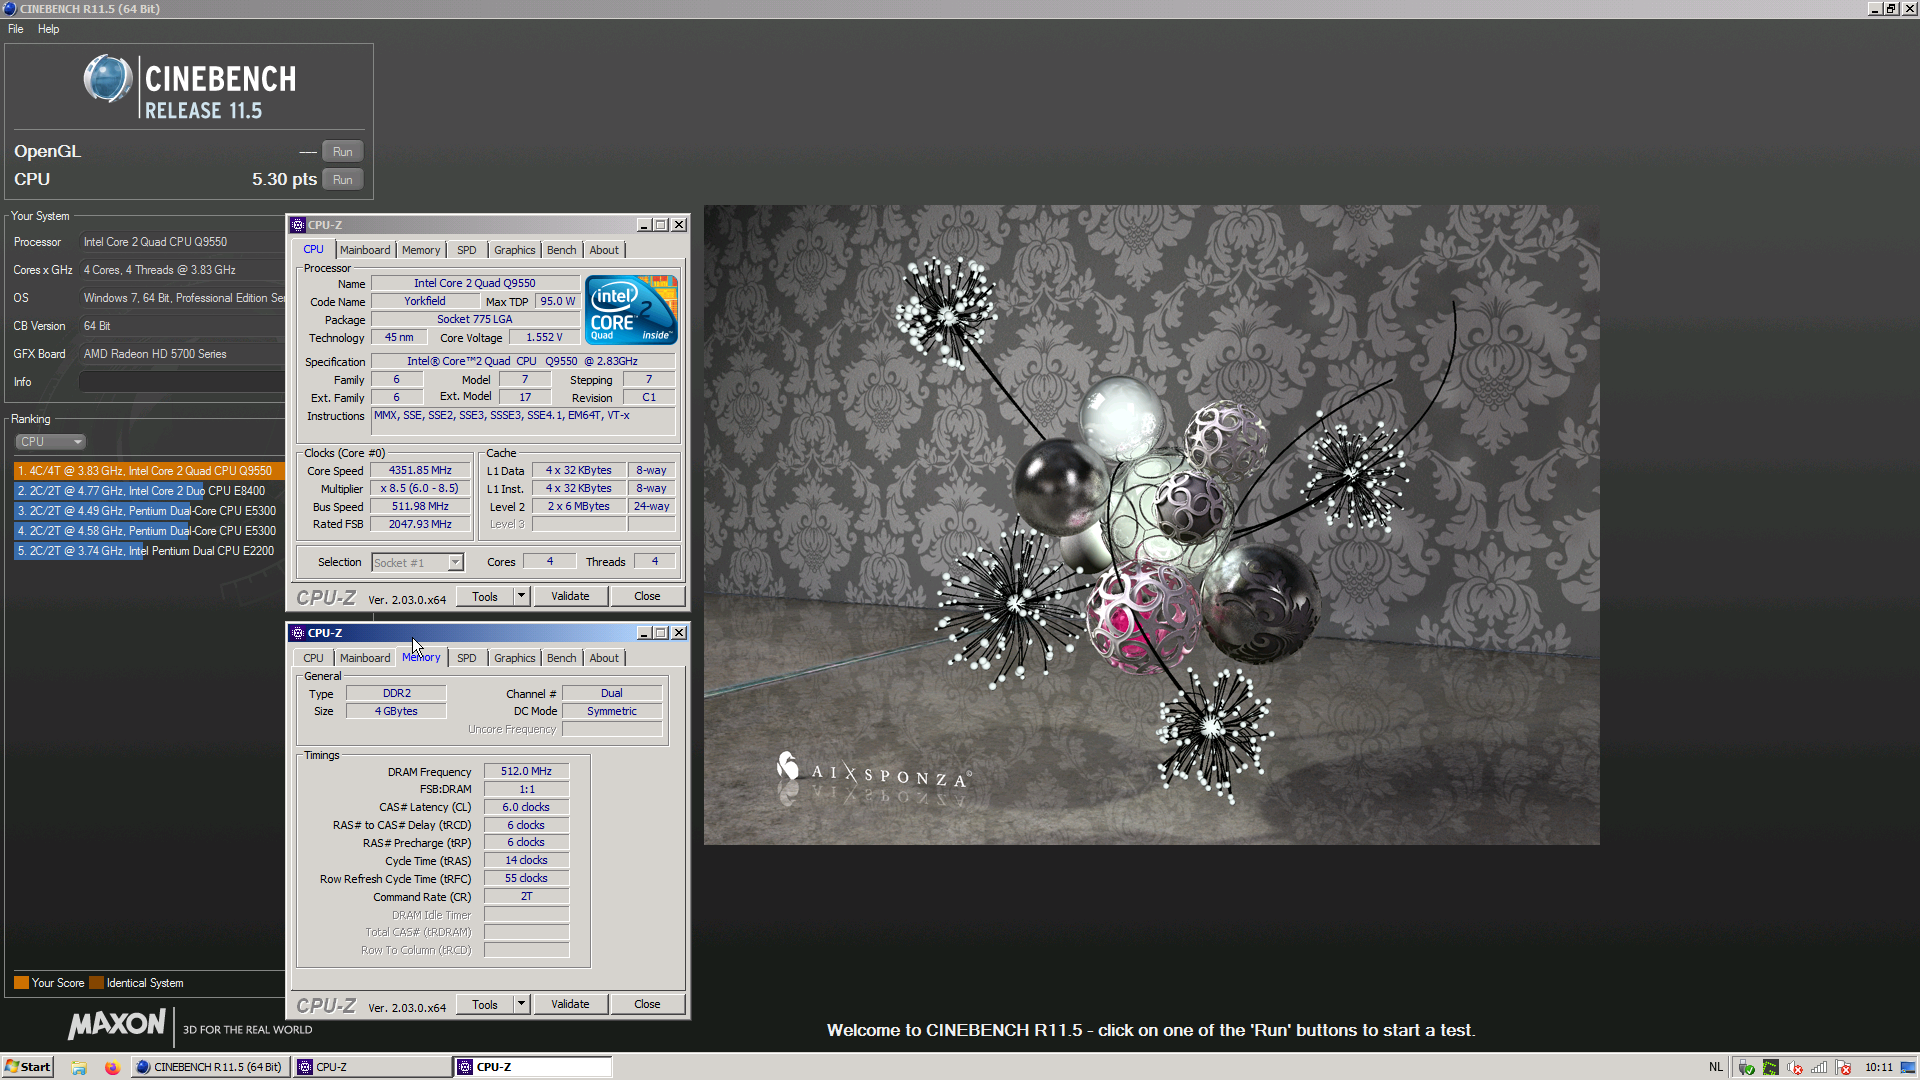Open Safely Remove Hardware tray icon
1920x1080 pixels.
[x=1746, y=1067]
